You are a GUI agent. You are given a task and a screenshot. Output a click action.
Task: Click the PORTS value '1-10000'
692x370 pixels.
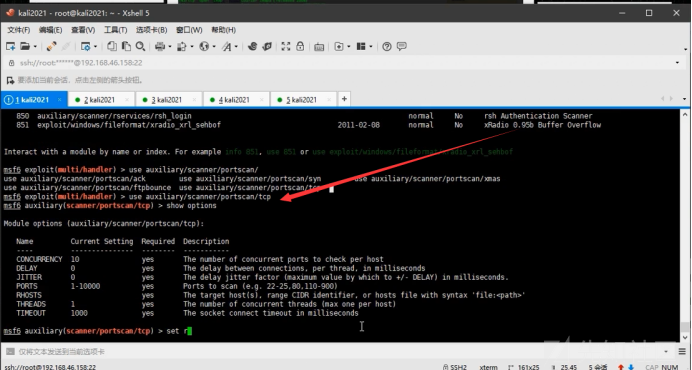point(85,286)
